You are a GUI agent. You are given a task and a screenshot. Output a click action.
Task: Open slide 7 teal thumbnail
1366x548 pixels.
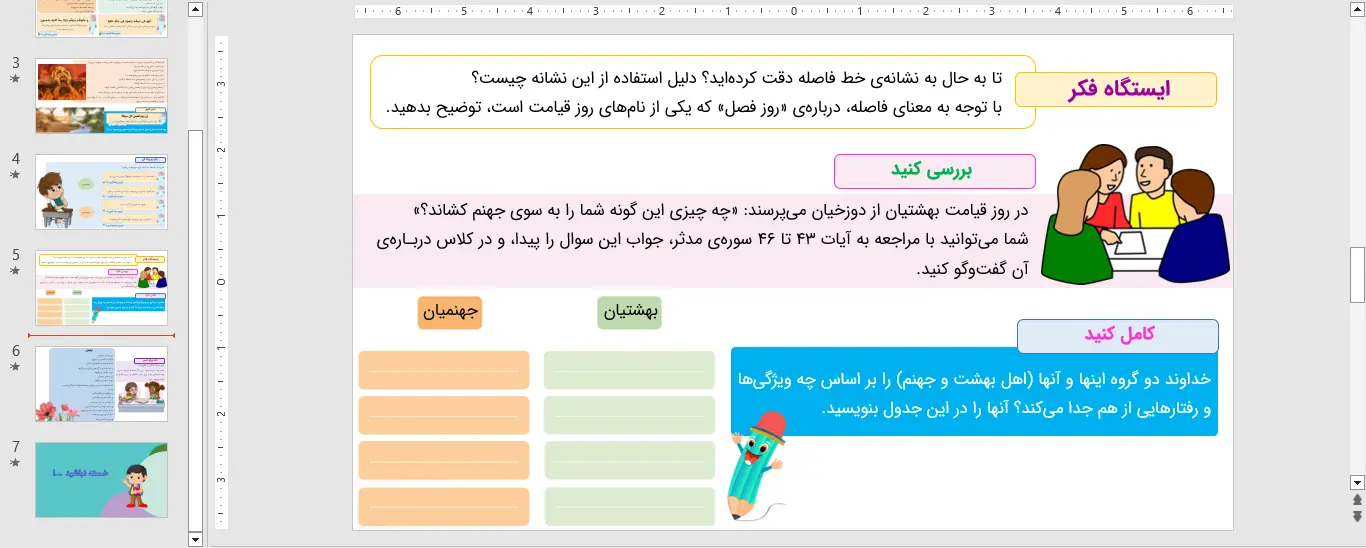[101, 480]
